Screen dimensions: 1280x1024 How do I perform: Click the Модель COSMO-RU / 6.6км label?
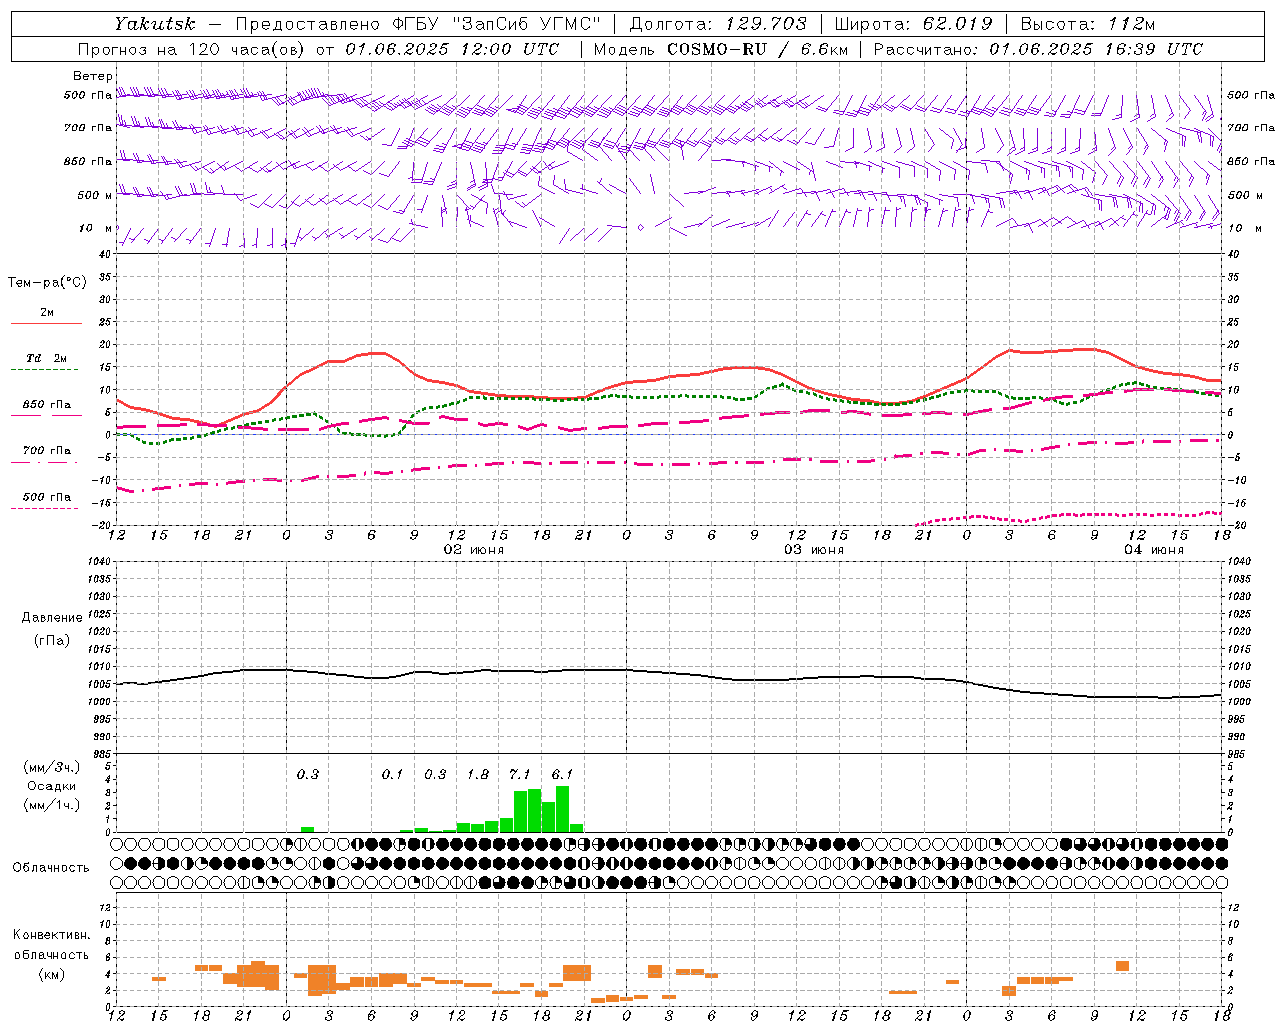pos(720,49)
